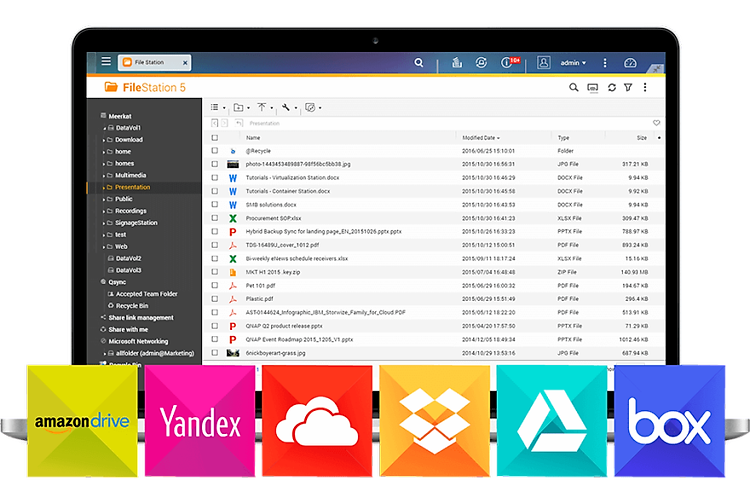Open the Qsync Recycle Bin
750x486 pixels.
click(132, 306)
